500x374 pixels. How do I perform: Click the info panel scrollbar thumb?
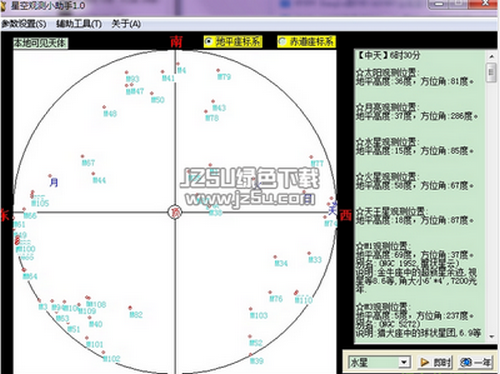[x=491, y=72]
